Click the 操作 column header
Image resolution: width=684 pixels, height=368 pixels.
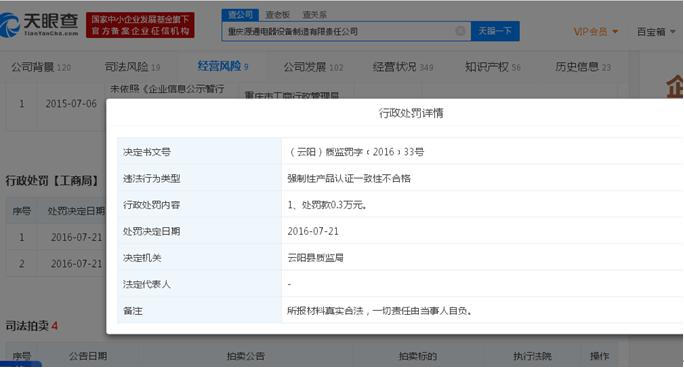pos(599,356)
